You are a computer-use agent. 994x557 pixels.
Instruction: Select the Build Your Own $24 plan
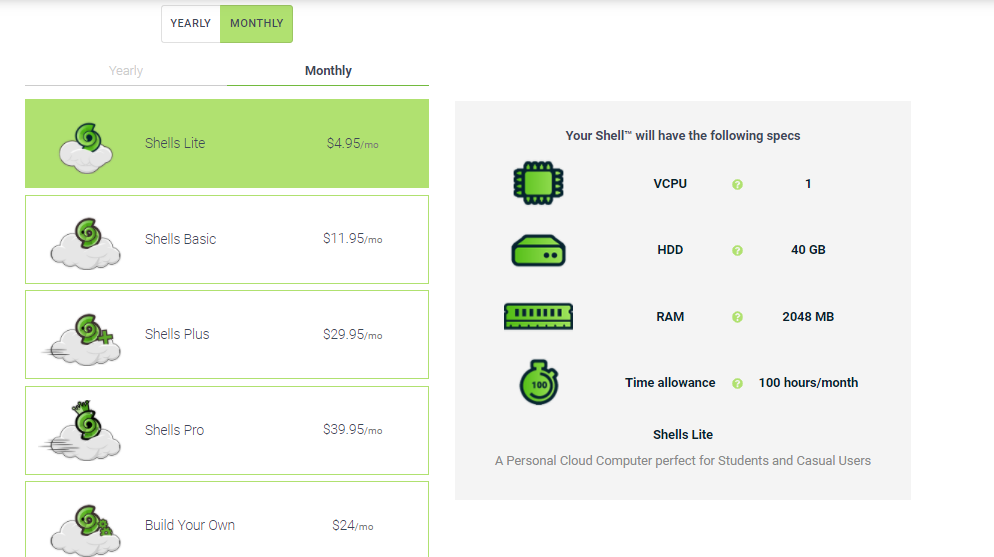(x=227, y=525)
